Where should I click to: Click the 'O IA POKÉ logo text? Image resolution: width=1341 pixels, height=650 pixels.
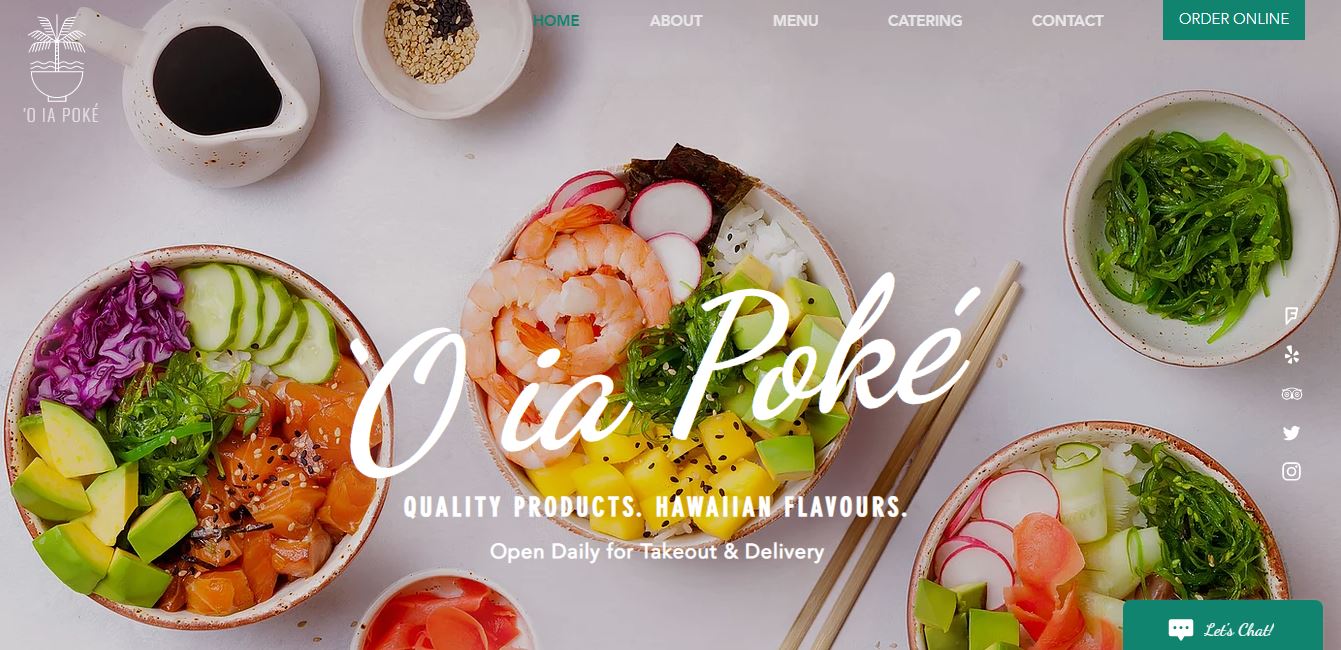61,115
